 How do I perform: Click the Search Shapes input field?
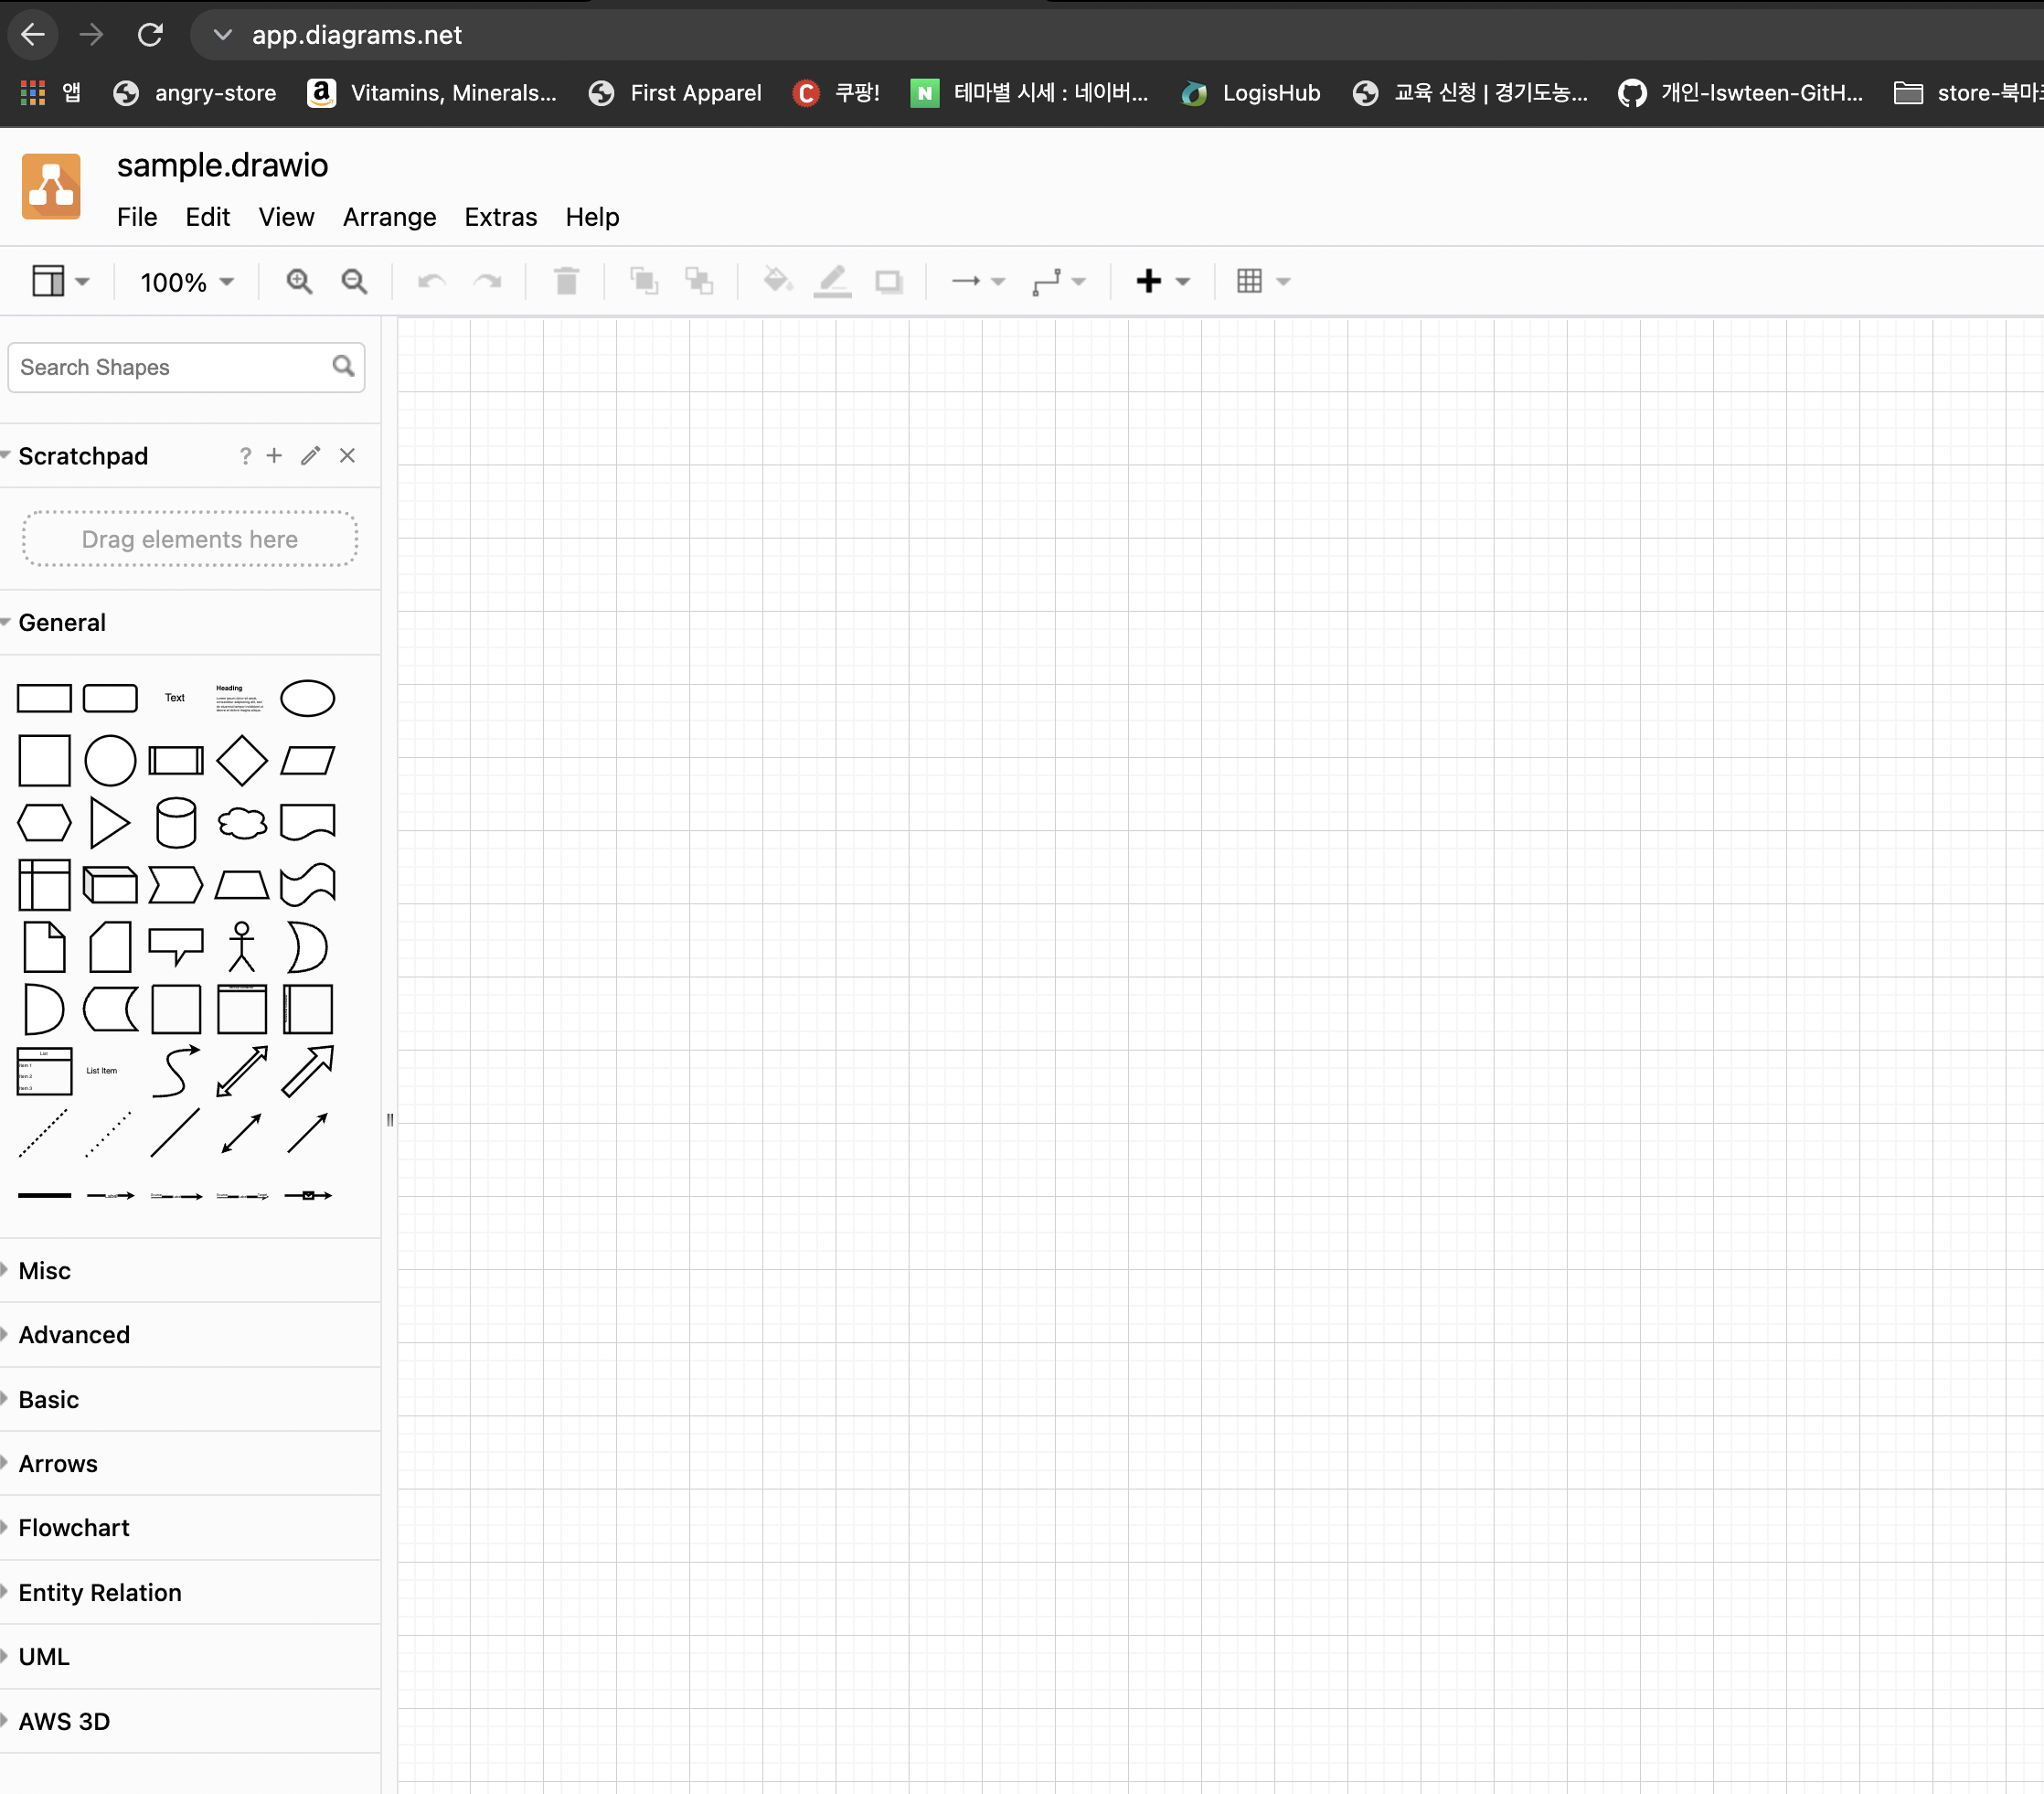point(170,368)
